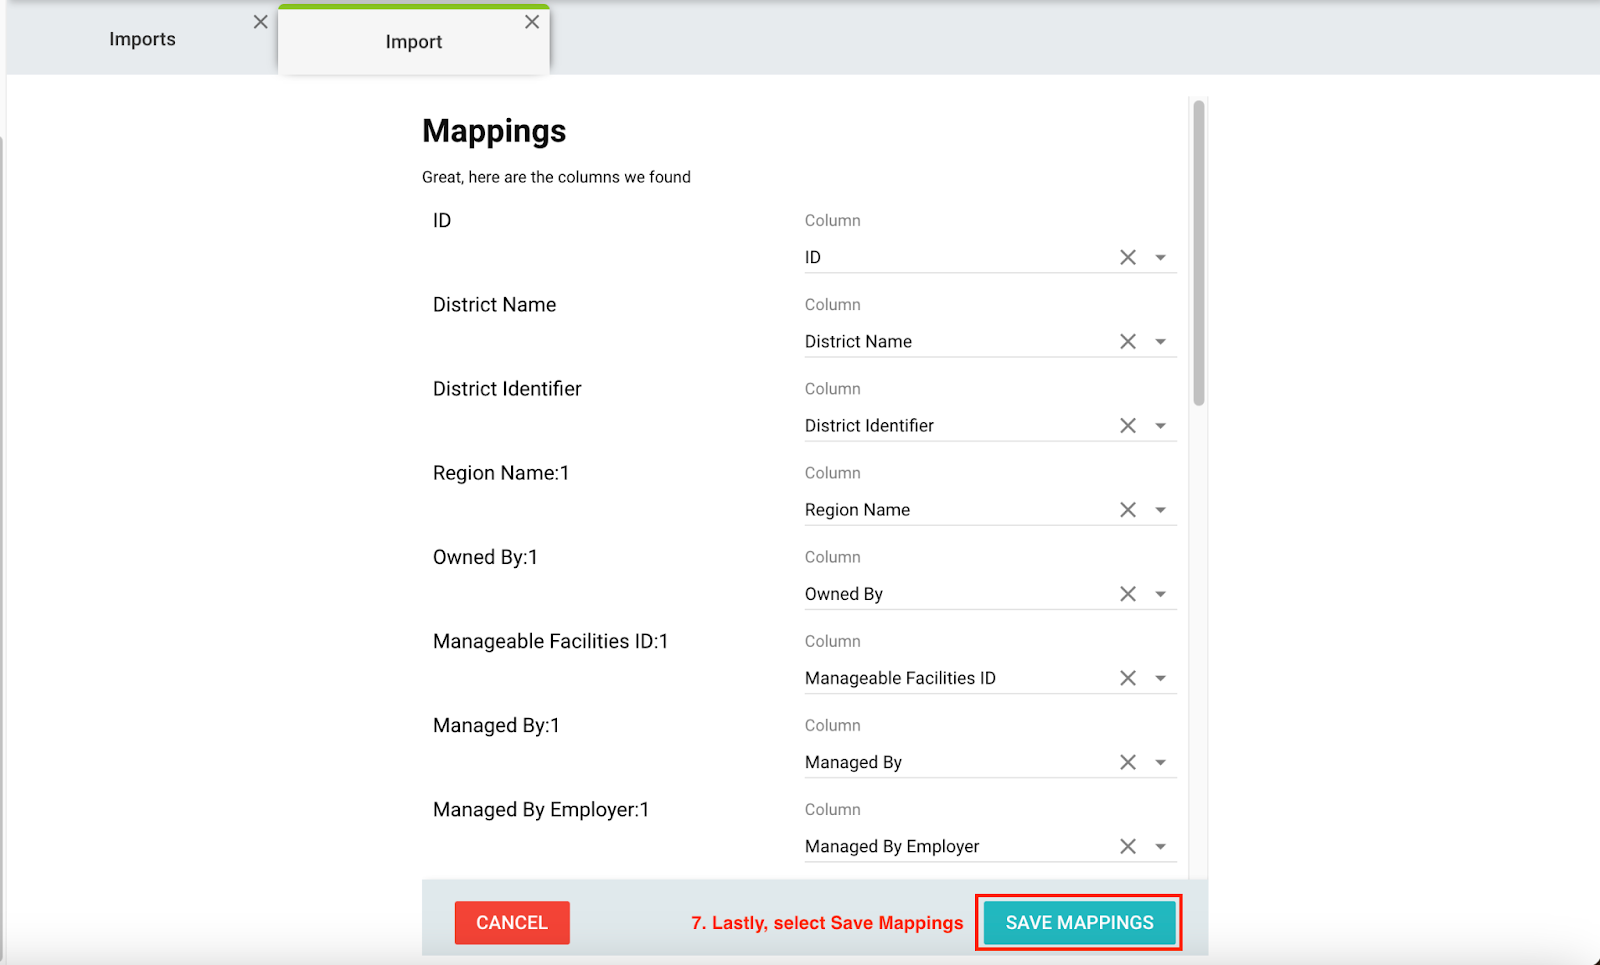Open the ID column dropdown arrow
The height and width of the screenshot is (965, 1600).
[x=1160, y=258]
